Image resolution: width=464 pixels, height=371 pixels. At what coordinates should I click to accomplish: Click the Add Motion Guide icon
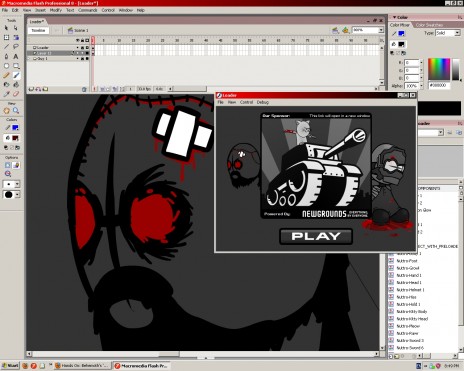tap(38, 89)
